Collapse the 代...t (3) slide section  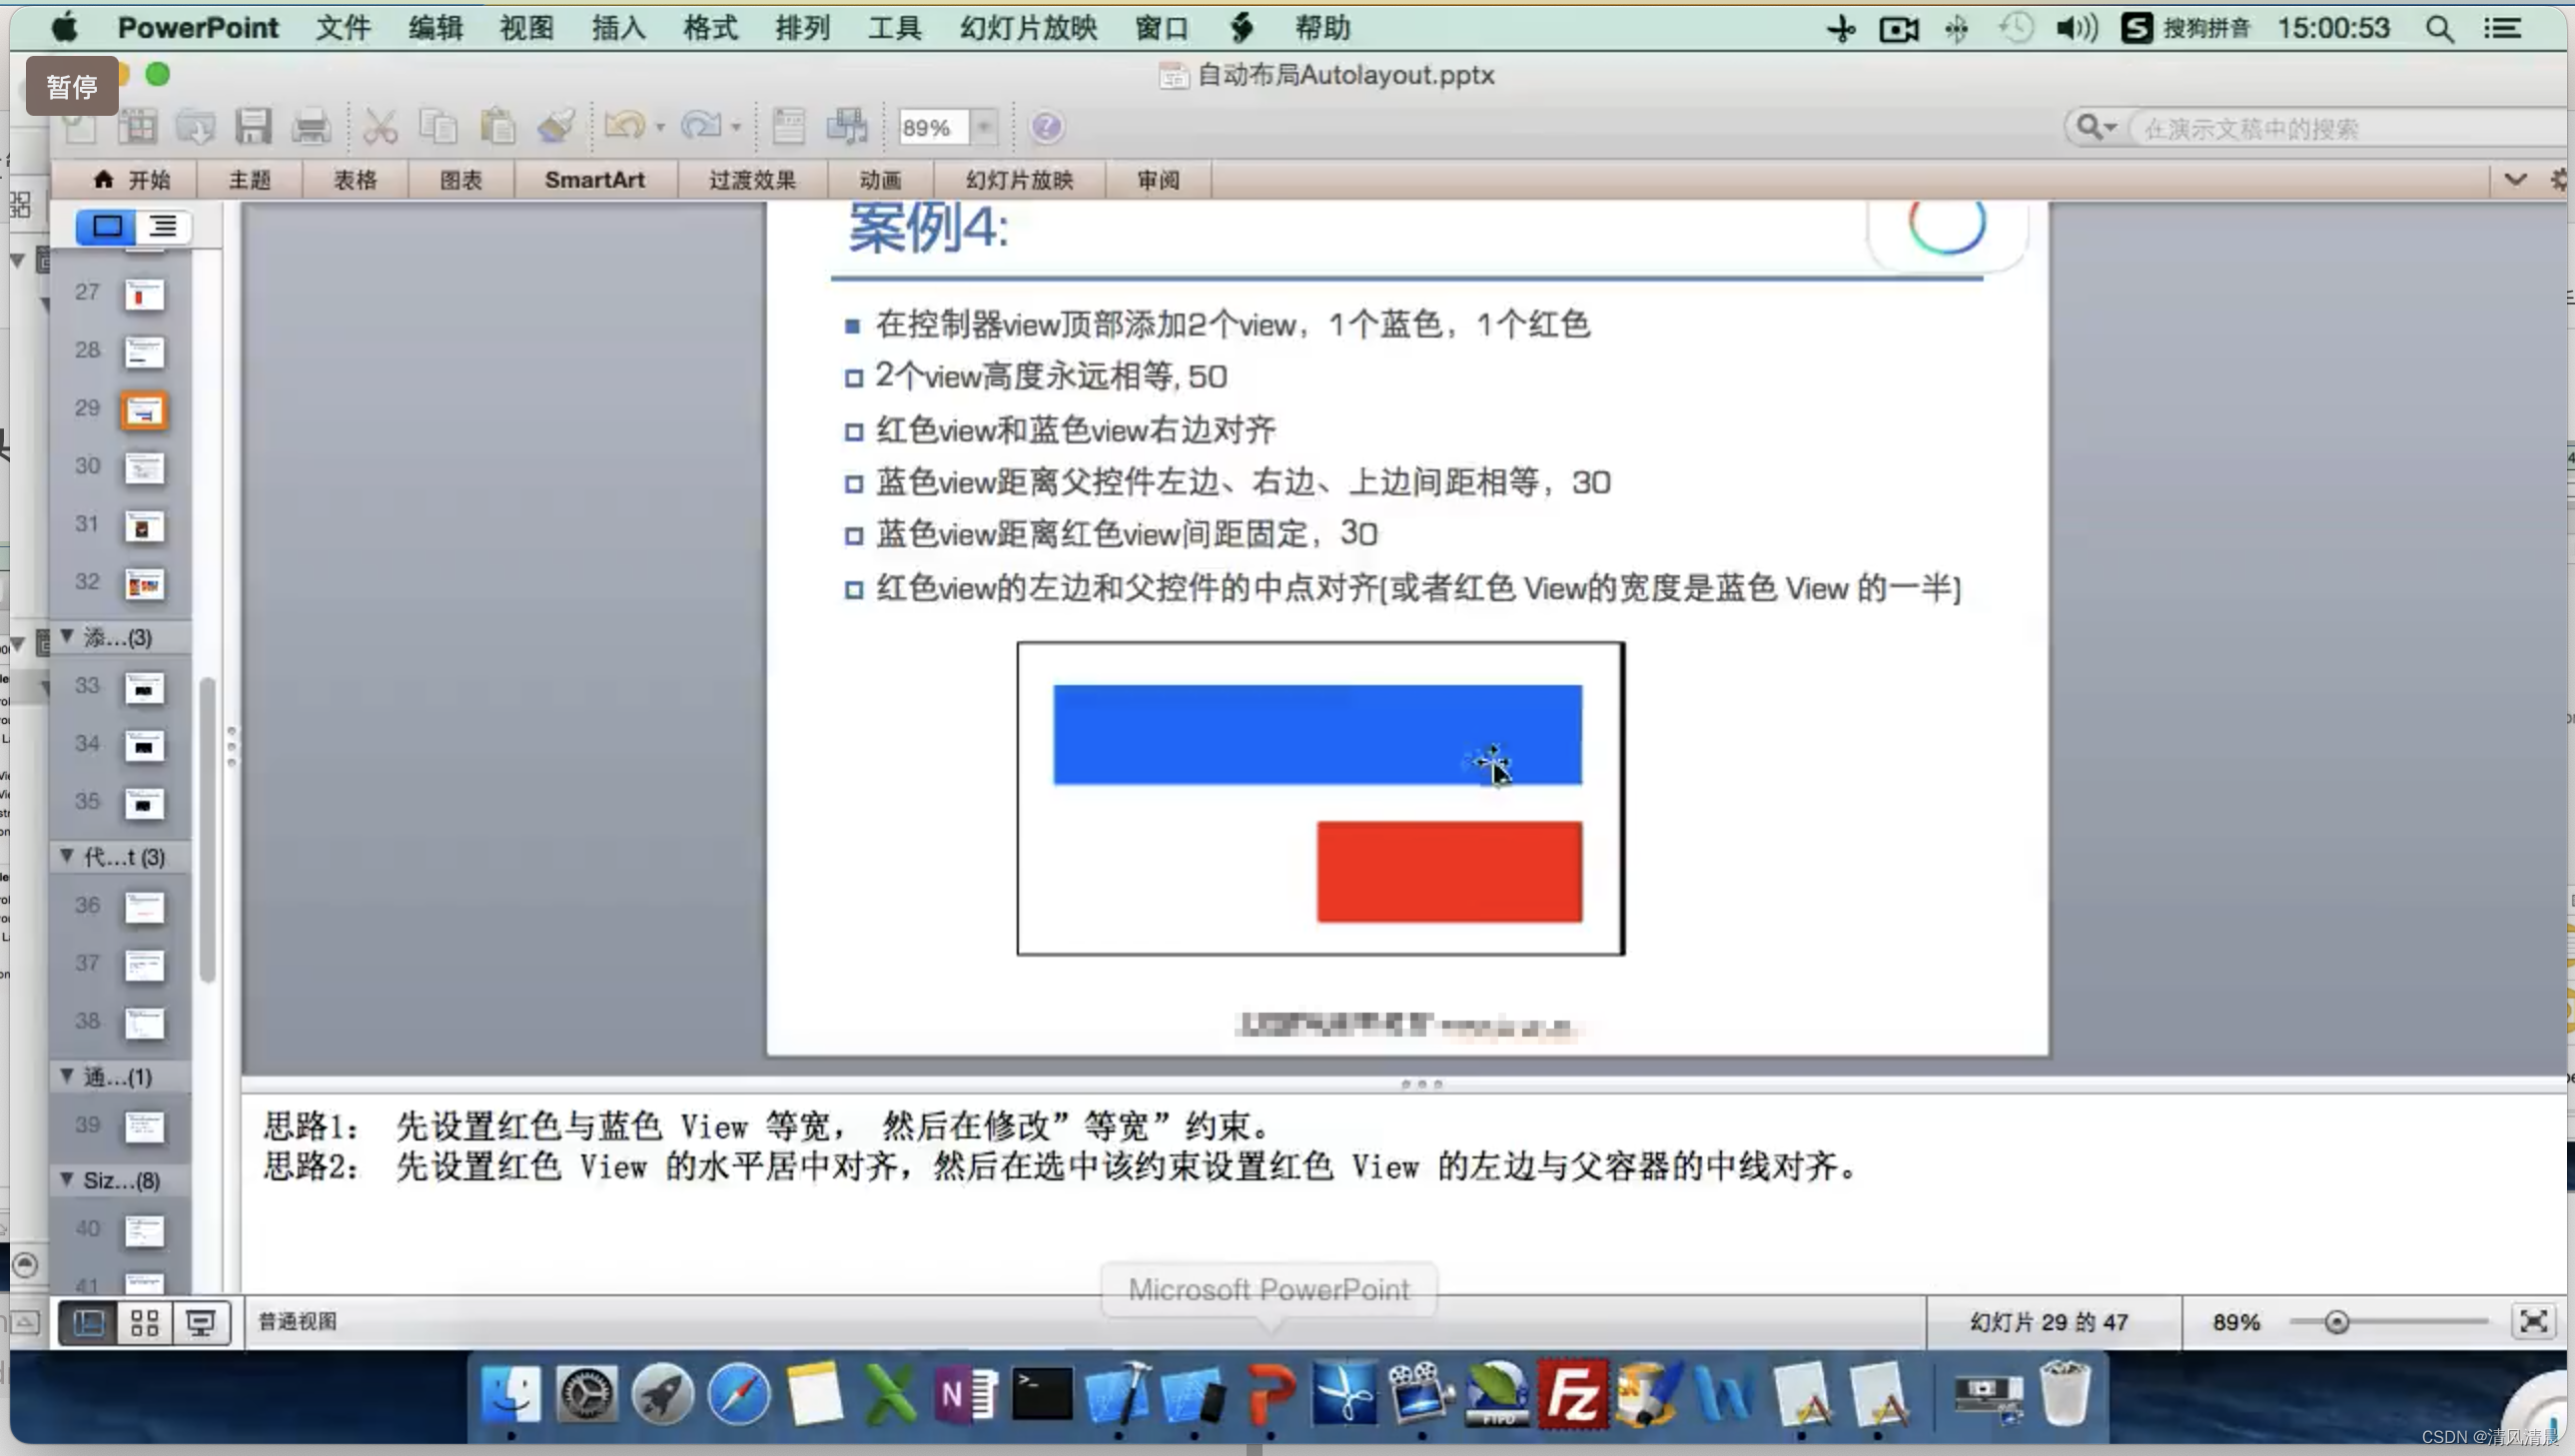pos(67,856)
